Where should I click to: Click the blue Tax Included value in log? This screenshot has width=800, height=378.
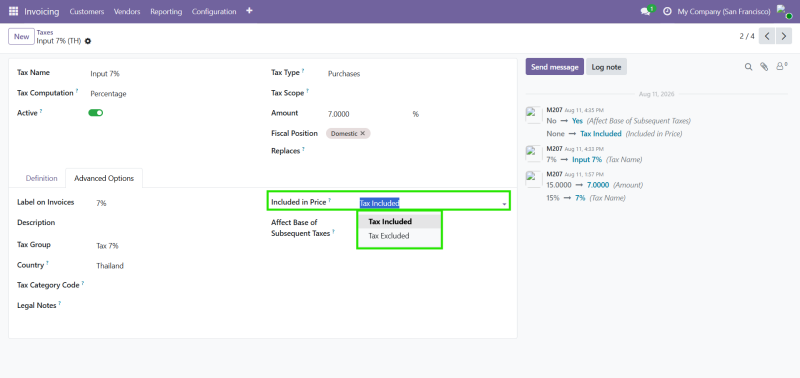pos(601,134)
